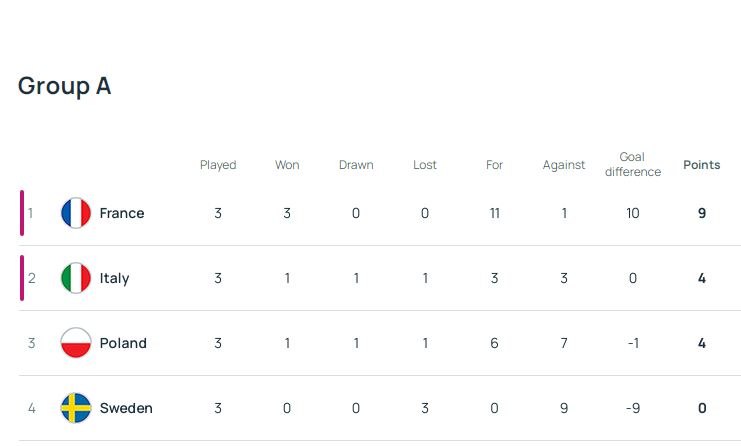The image size is (741, 446).
Task: Open the Poland team link
Action: [x=123, y=343]
